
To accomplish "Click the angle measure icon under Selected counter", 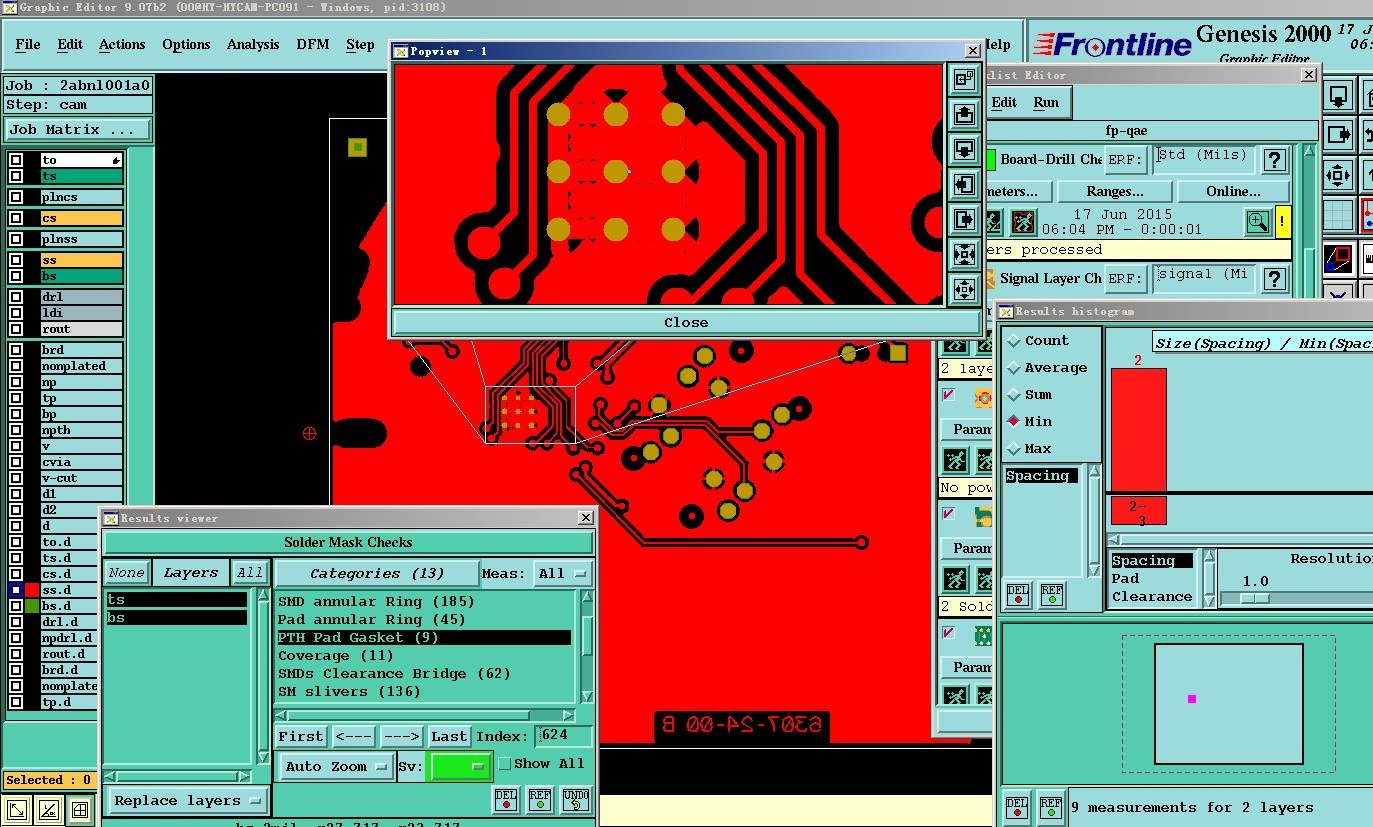I will click(49, 810).
